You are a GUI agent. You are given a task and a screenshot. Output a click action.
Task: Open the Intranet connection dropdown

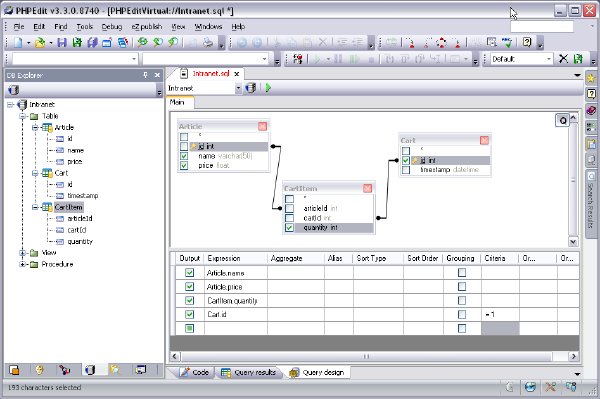point(238,88)
